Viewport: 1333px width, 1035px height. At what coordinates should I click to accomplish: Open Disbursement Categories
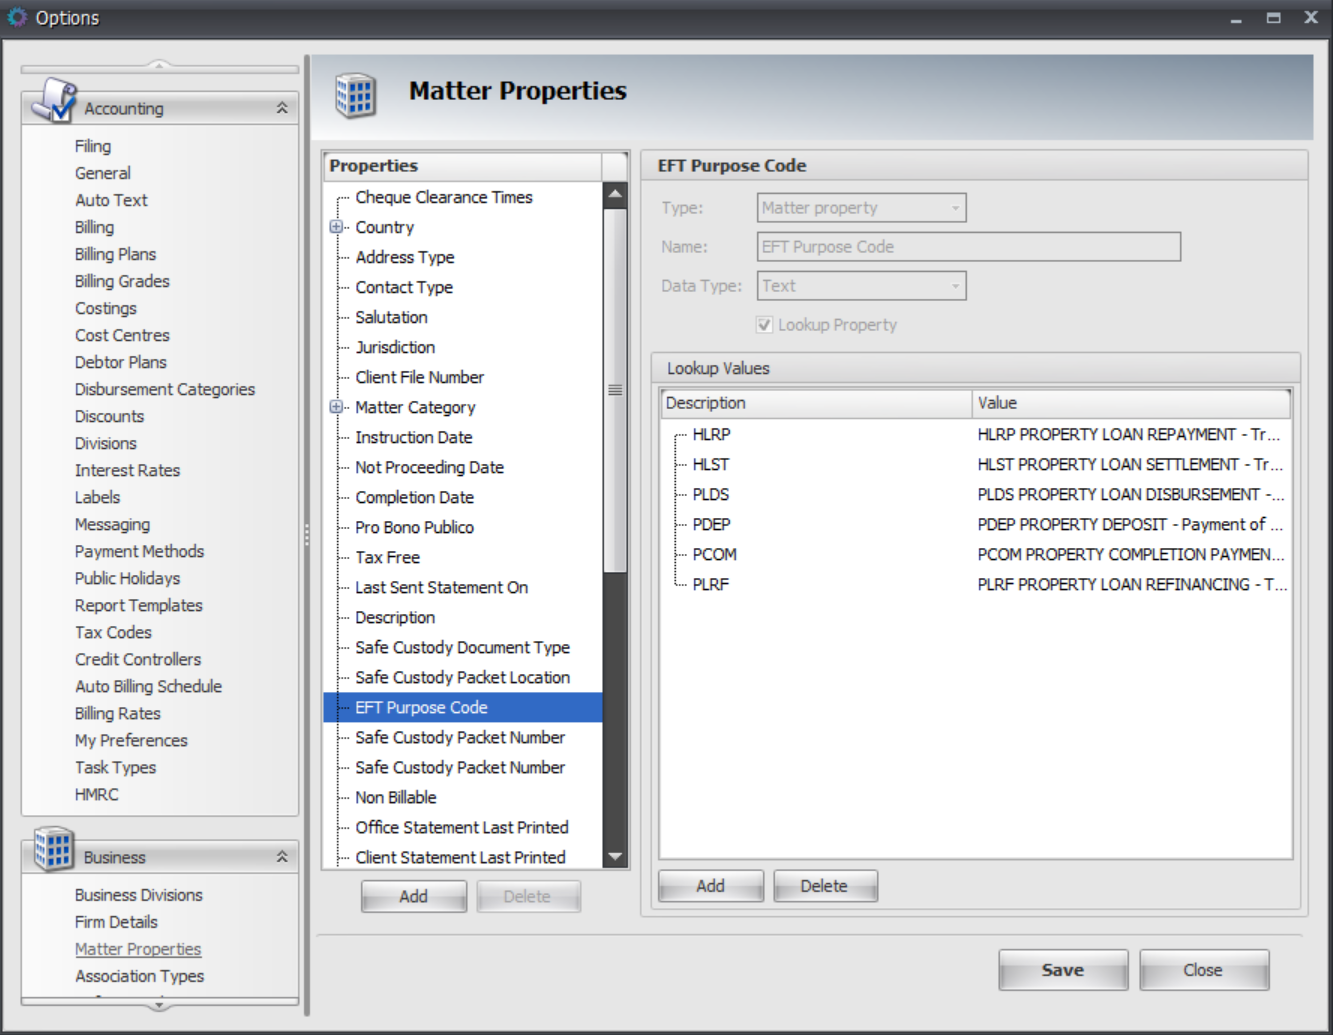(x=165, y=389)
